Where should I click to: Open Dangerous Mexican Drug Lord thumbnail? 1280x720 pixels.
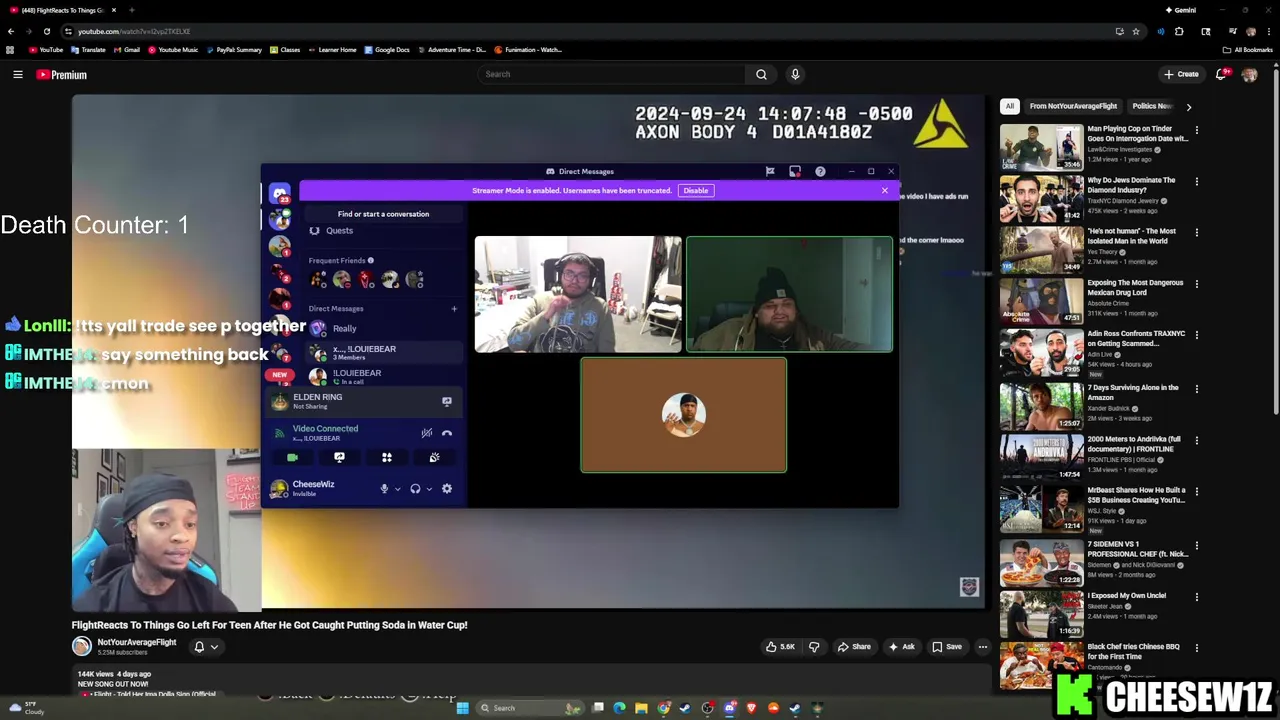tap(1041, 303)
